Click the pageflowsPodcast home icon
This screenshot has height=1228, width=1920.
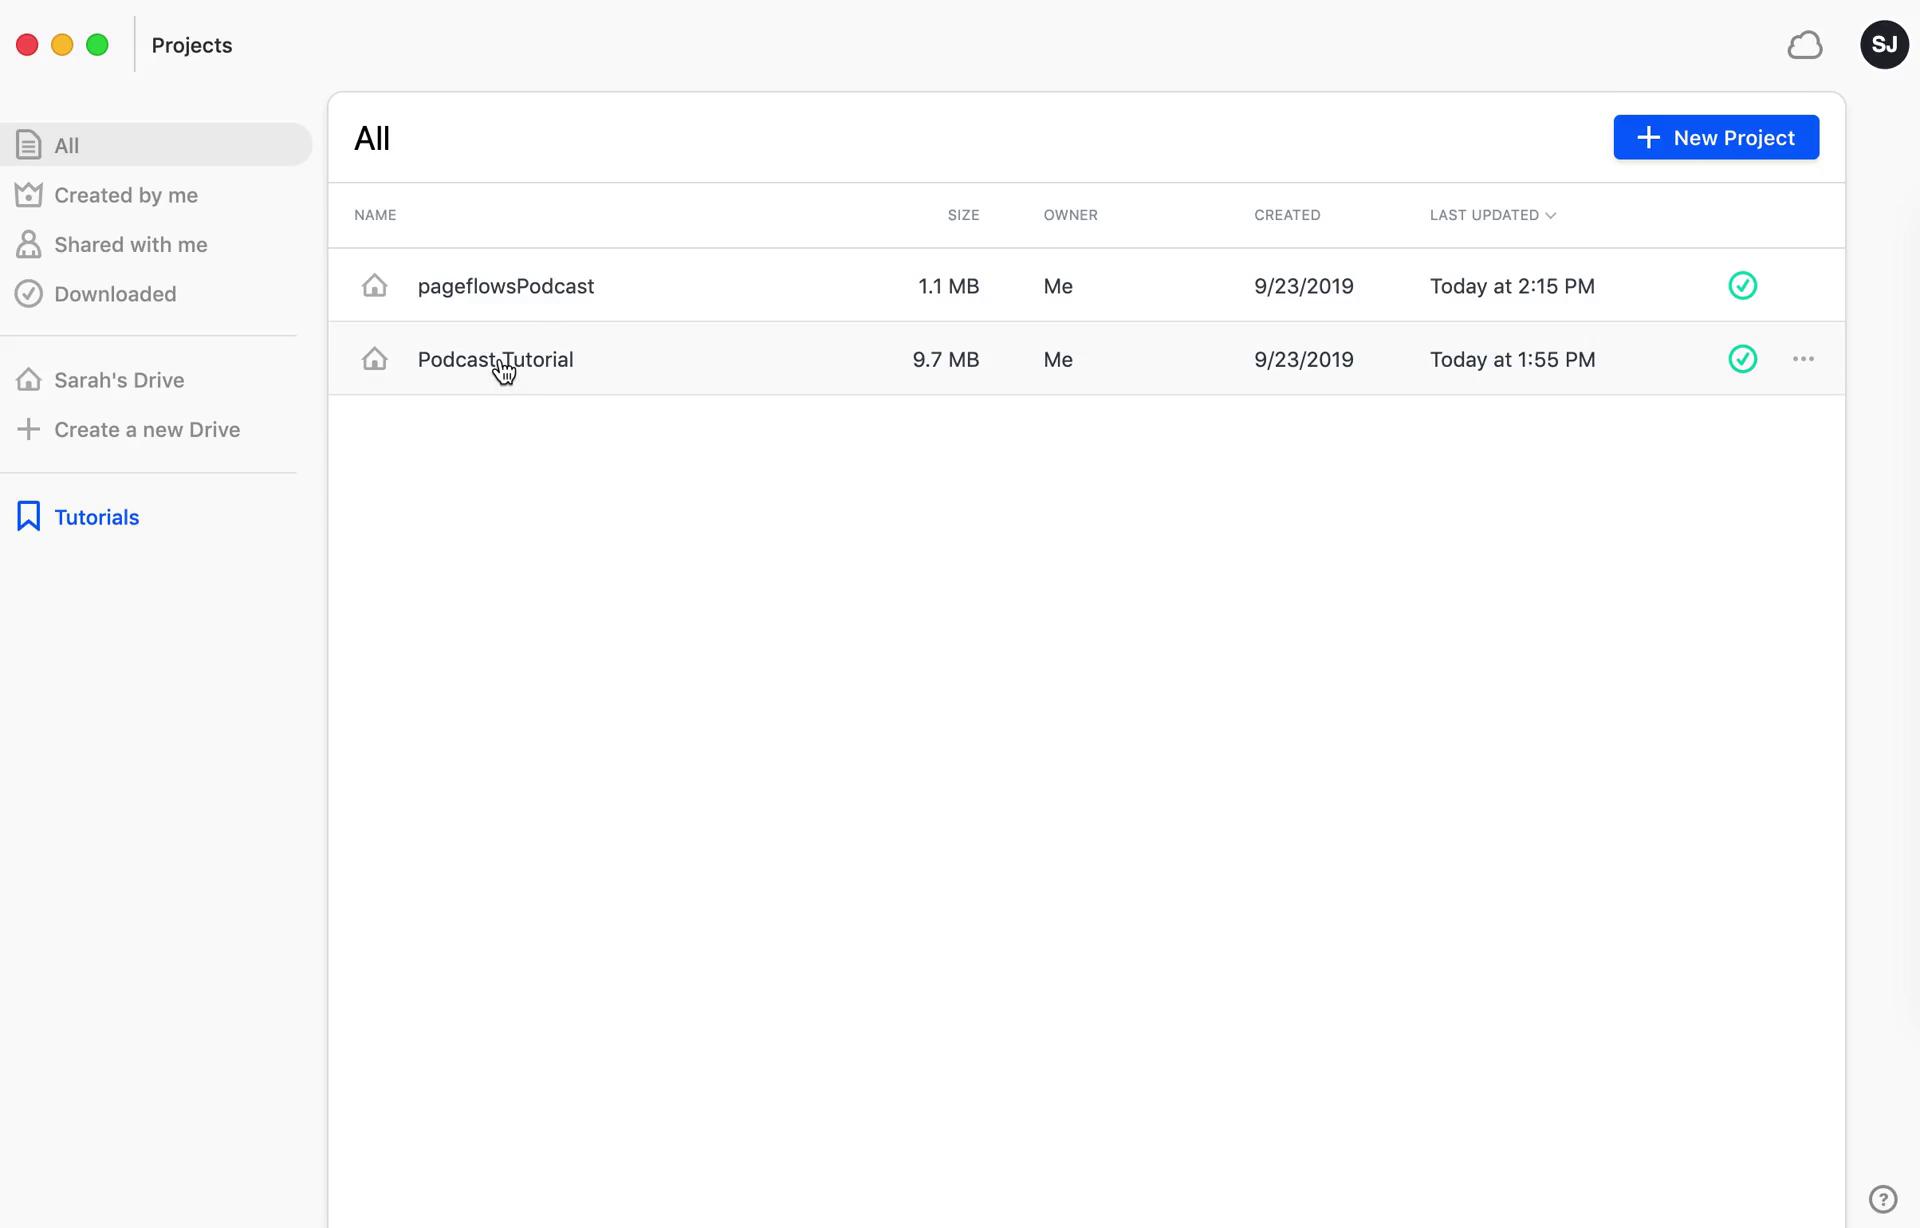pyautogui.click(x=374, y=285)
